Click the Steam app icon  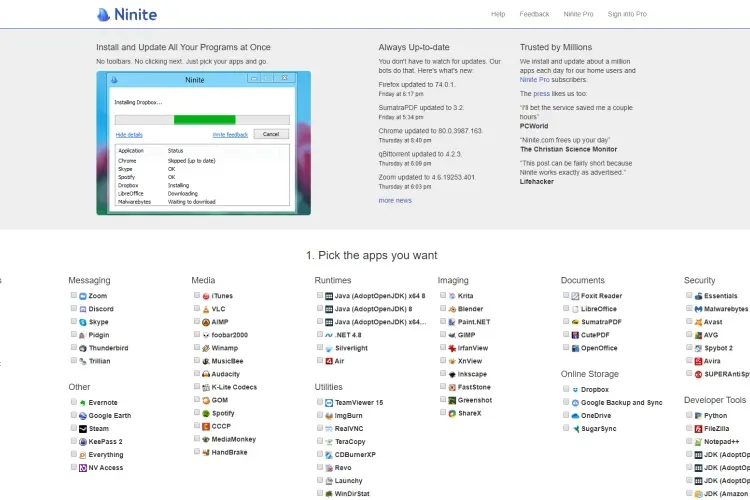[83, 429]
